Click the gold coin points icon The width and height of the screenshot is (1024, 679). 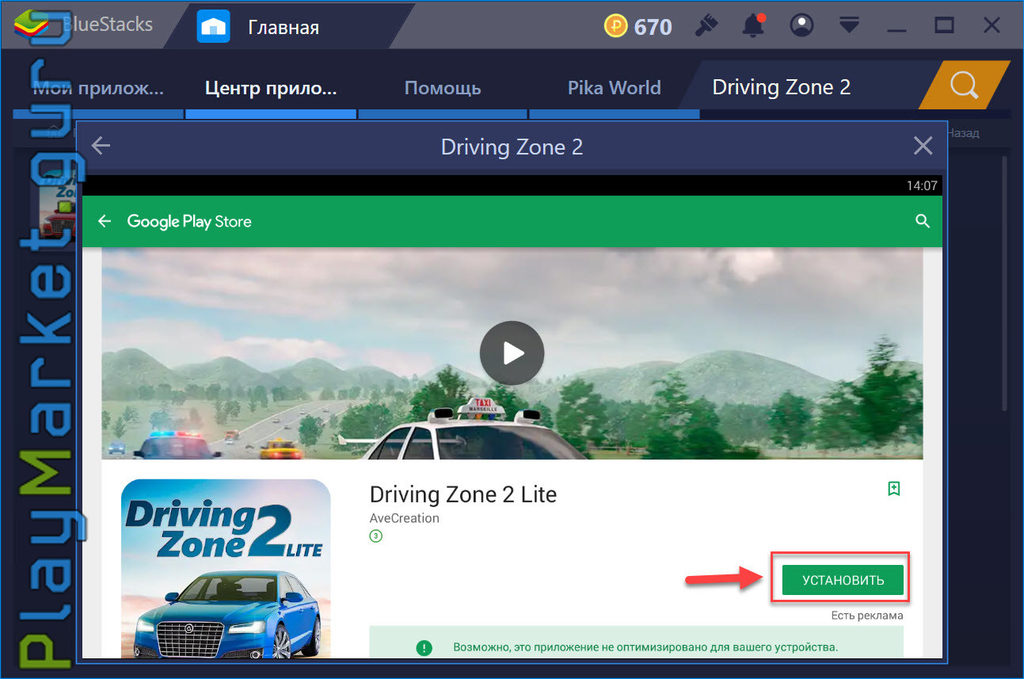tap(615, 26)
